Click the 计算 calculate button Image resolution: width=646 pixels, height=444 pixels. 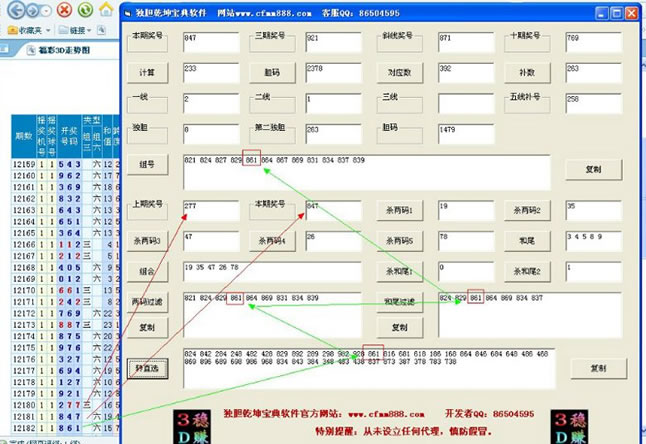(x=147, y=71)
